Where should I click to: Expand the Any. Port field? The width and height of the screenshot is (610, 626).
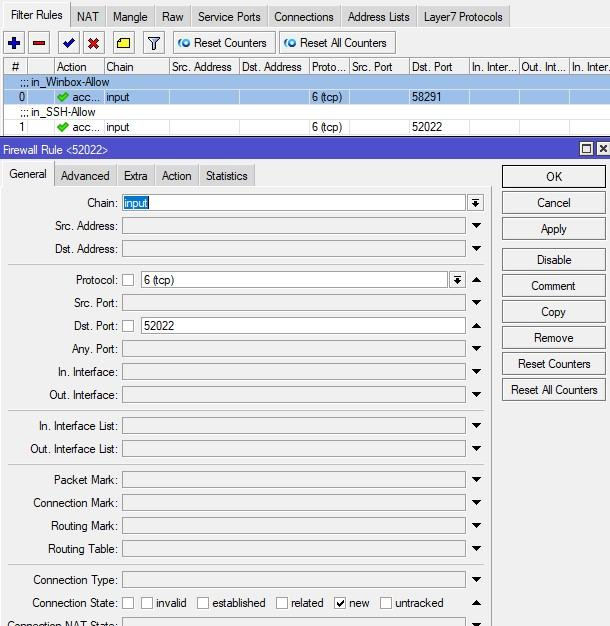tap(476, 349)
